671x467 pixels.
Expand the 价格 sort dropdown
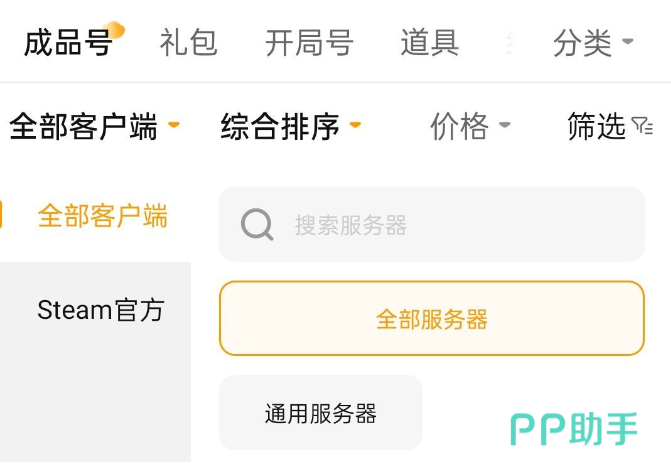click(470, 127)
